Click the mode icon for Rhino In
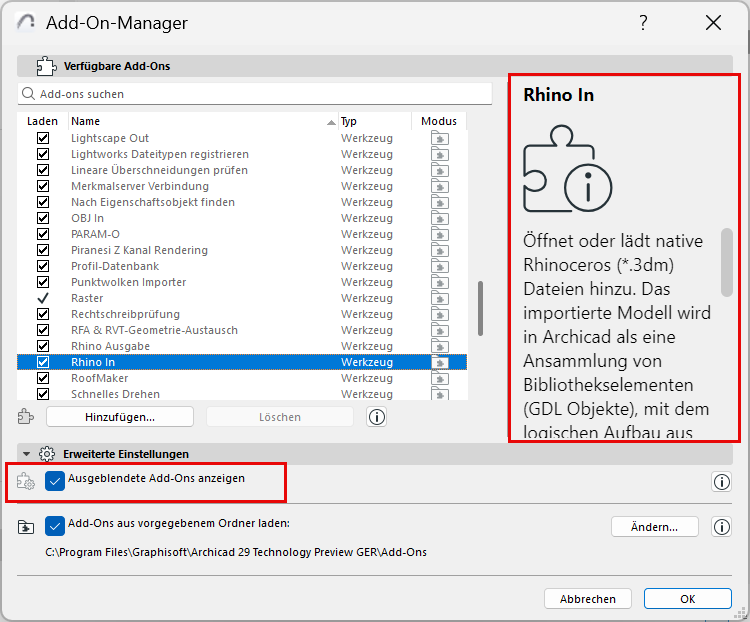Image resolution: width=750 pixels, height=622 pixels. (440, 363)
